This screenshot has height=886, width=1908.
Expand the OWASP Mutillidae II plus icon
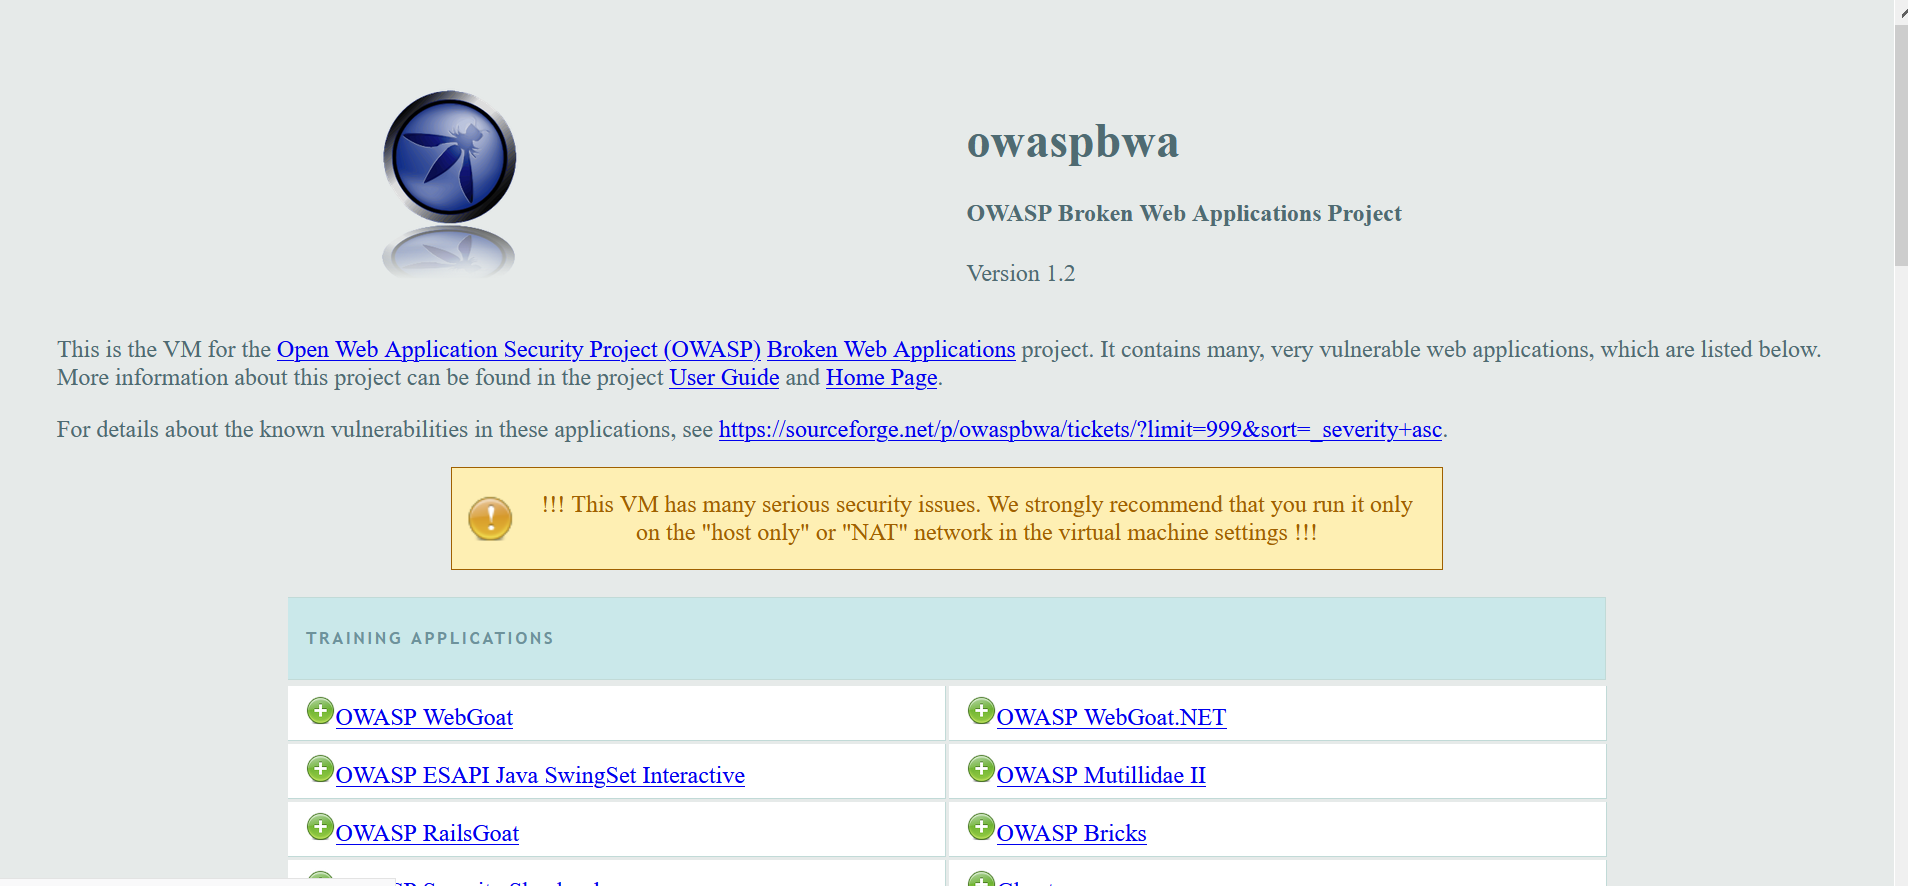pos(981,769)
